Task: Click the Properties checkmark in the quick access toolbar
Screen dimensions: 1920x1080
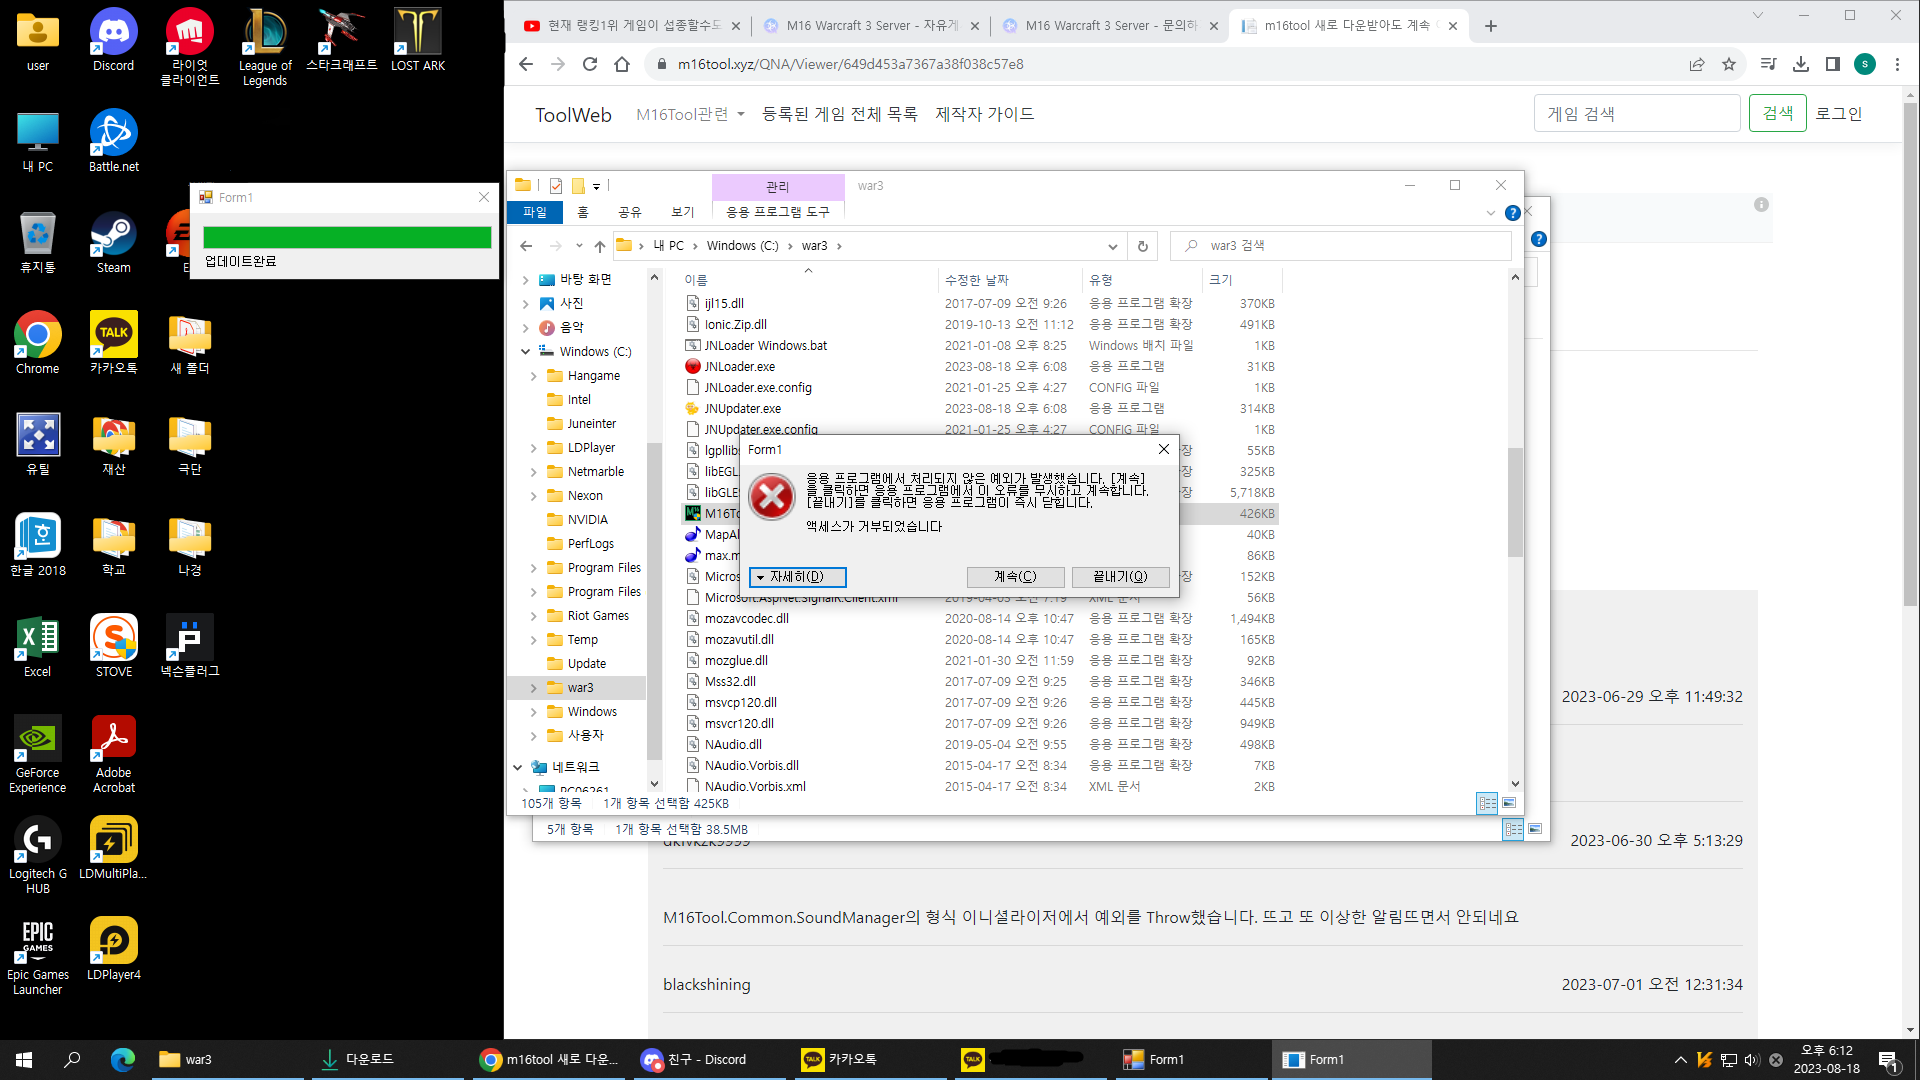Action: (556, 186)
